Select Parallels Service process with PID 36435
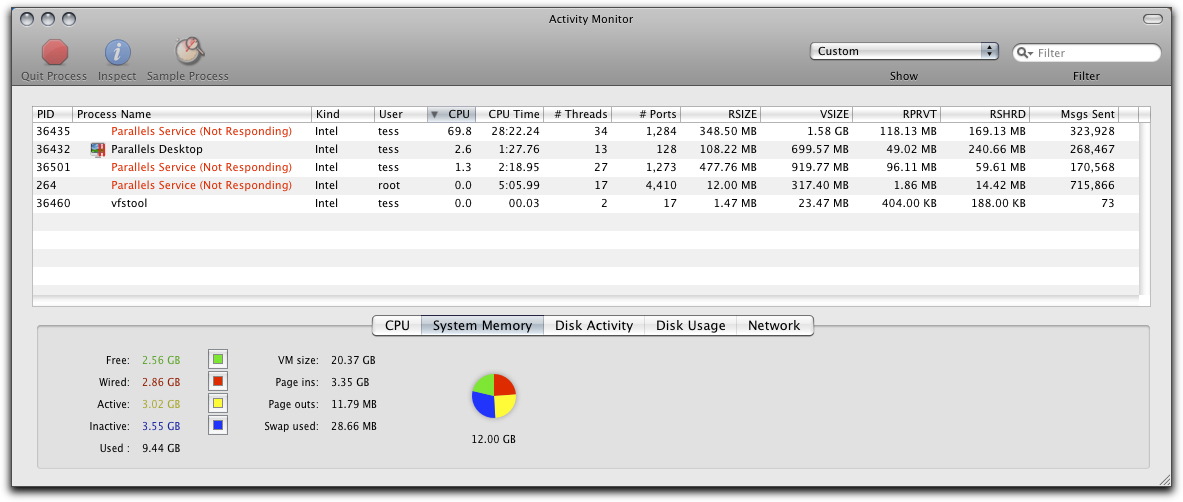 585,131
